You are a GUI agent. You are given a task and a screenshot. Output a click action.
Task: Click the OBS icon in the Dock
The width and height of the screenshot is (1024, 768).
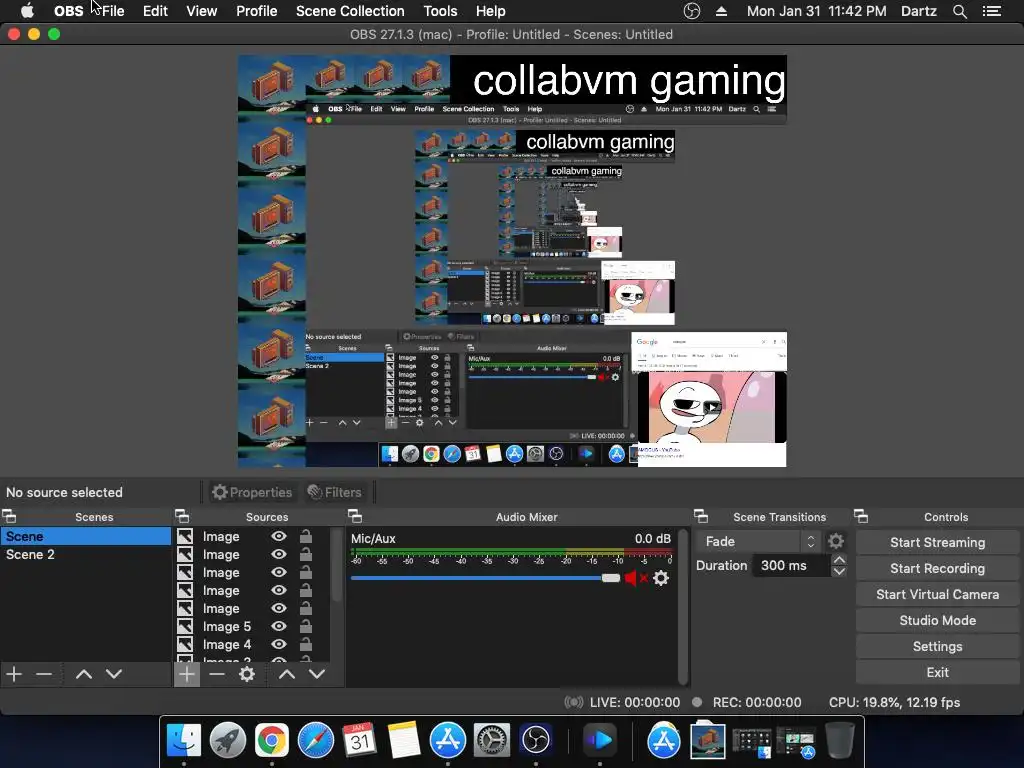click(536, 740)
